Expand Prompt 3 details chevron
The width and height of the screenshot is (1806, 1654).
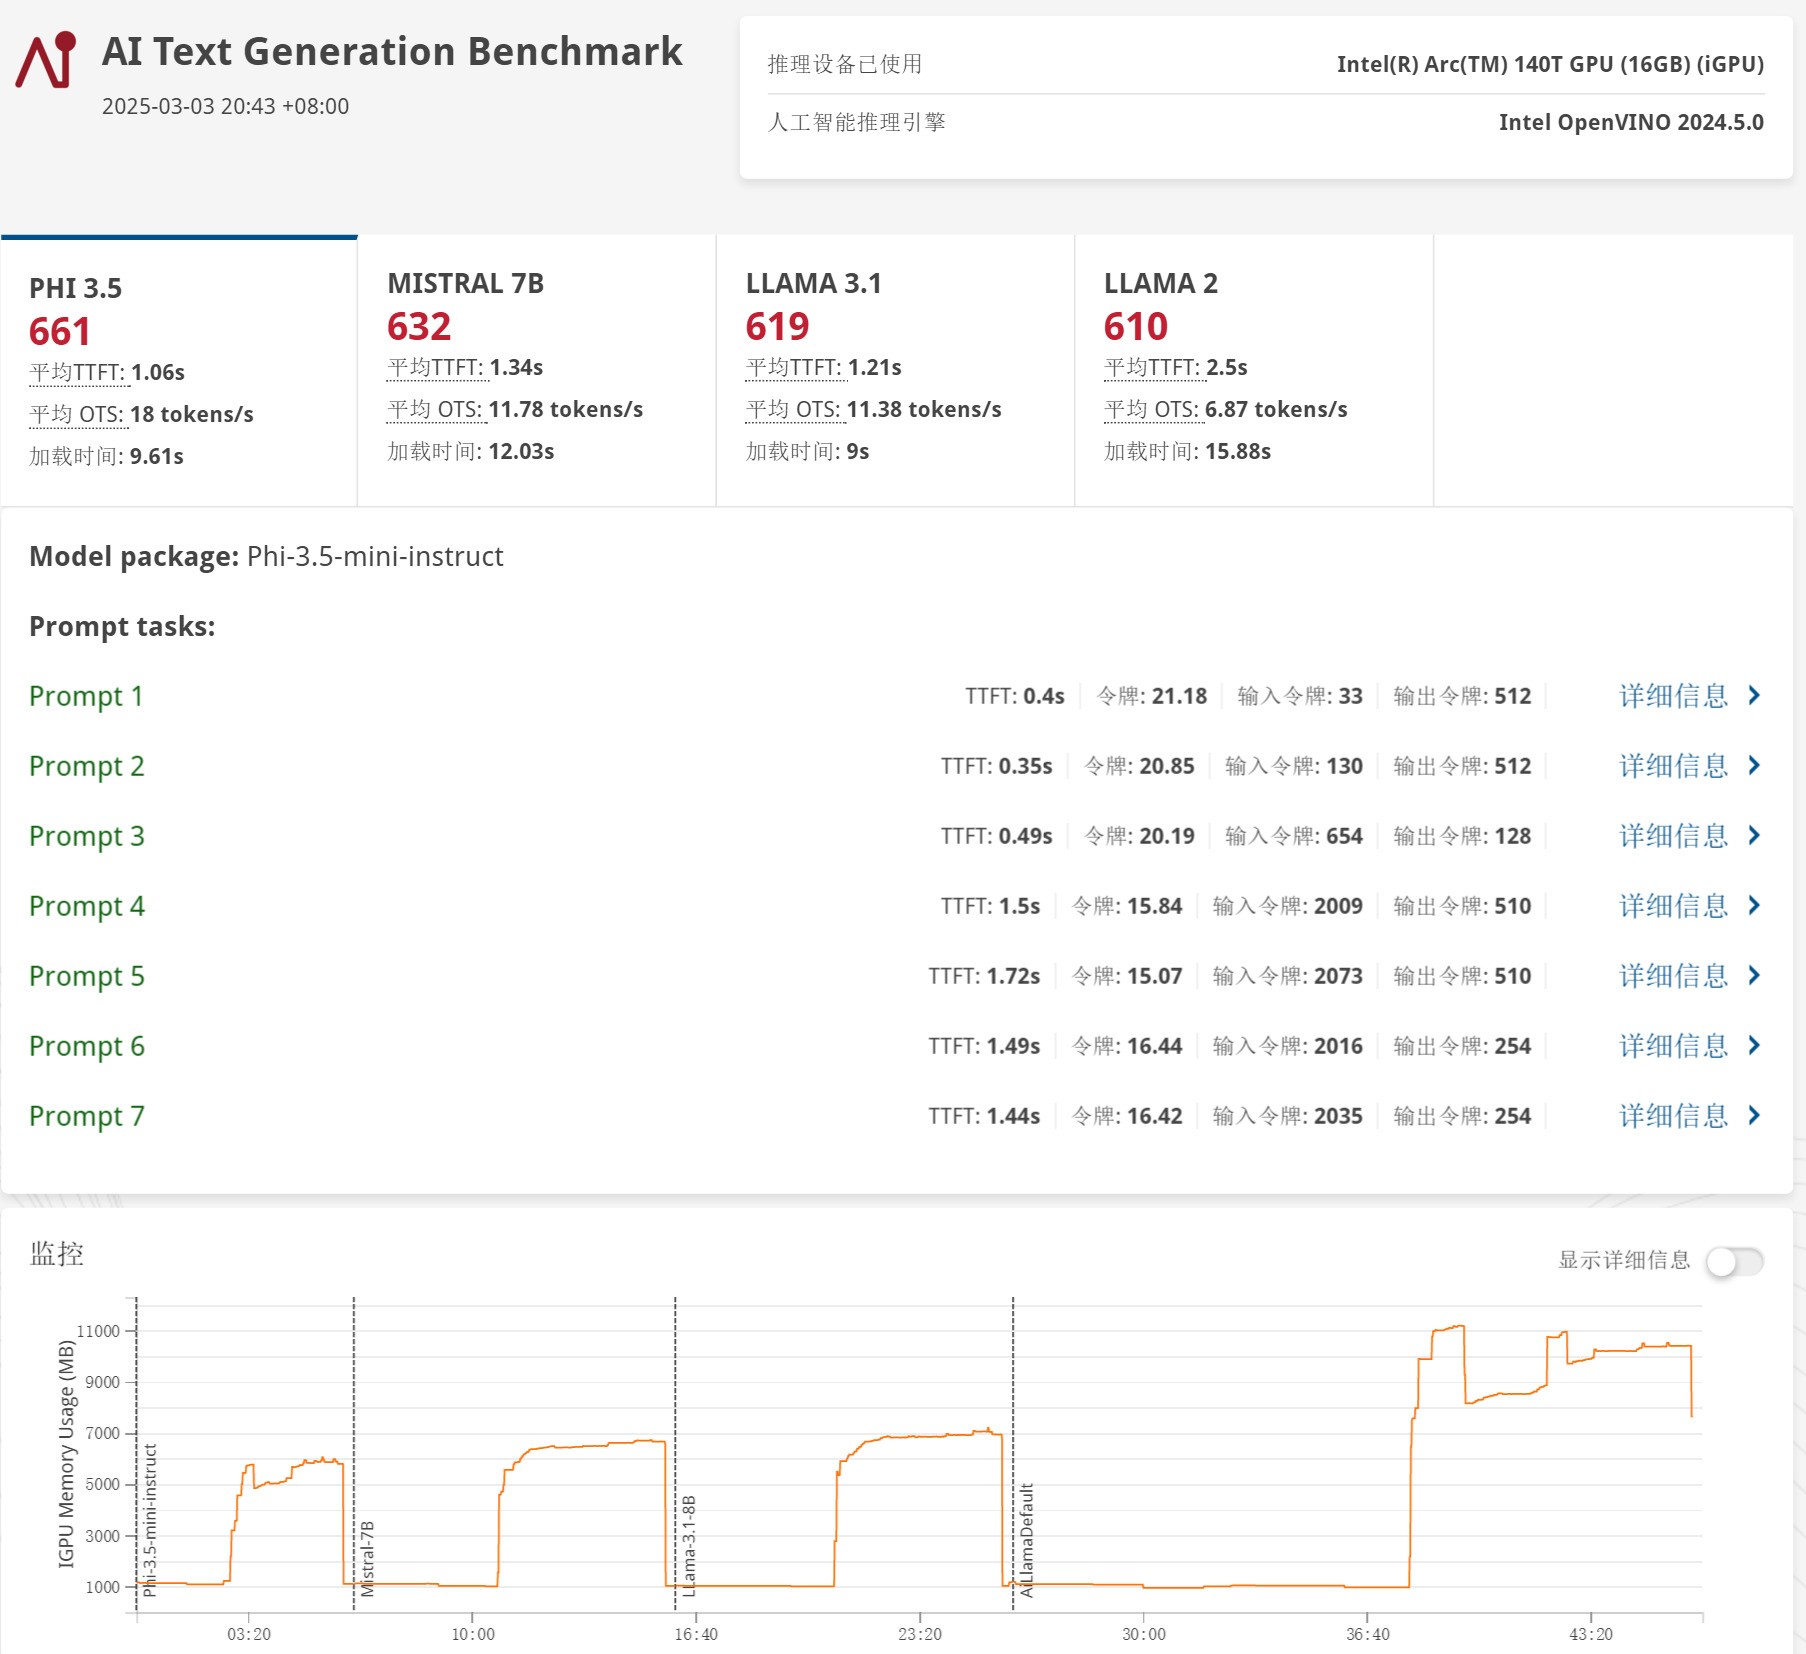(x=1754, y=836)
